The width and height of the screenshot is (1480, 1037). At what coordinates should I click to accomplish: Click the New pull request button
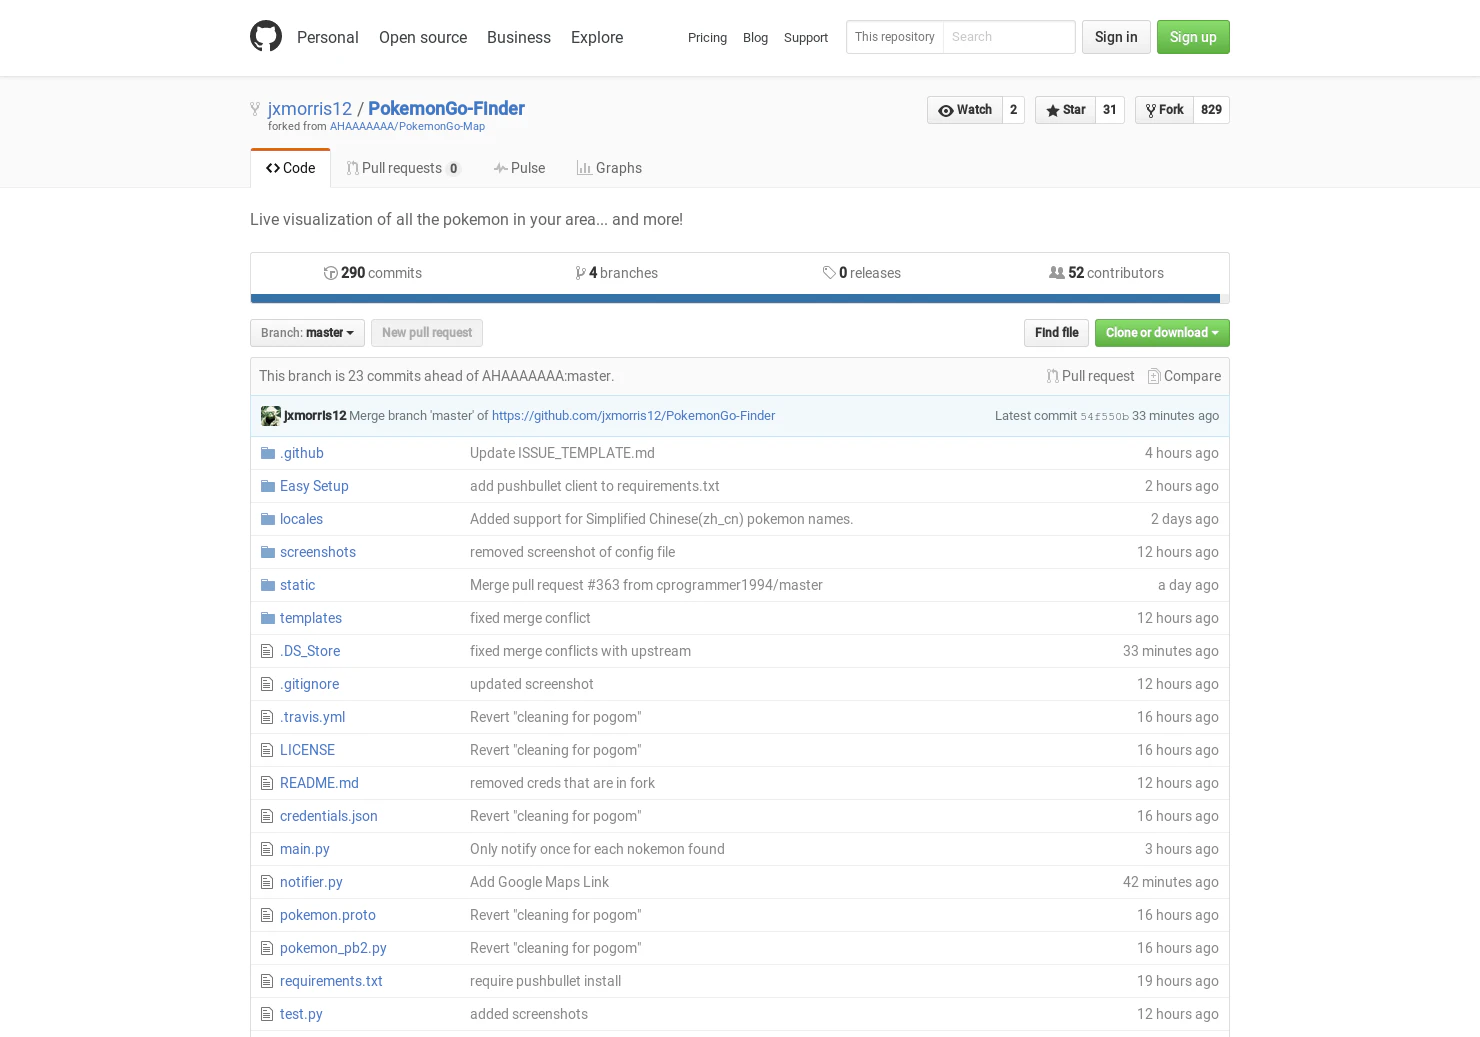click(x=427, y=333)
